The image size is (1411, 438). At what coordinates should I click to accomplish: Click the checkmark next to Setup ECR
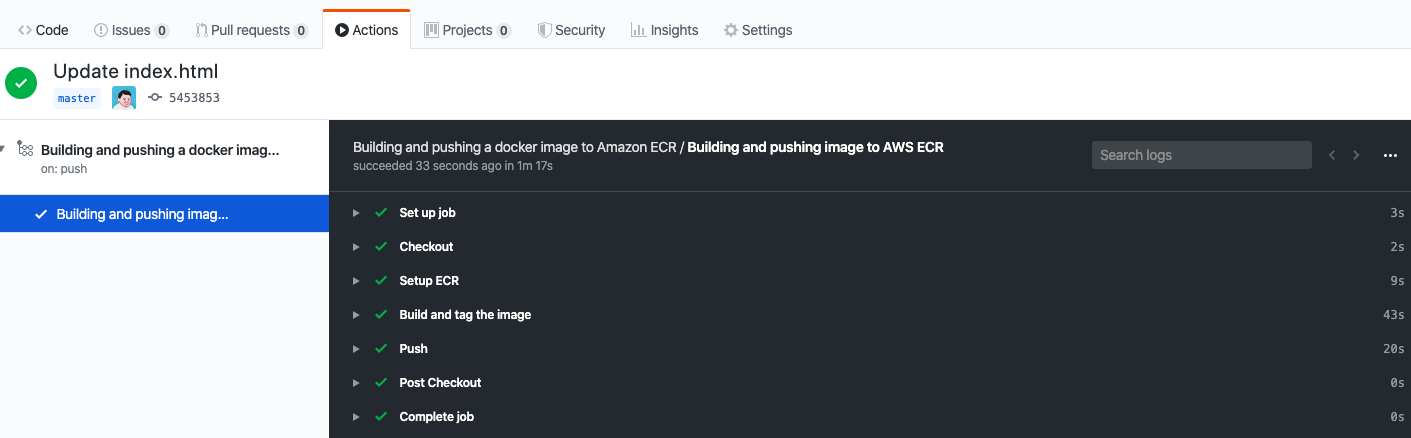click(381, 281)
